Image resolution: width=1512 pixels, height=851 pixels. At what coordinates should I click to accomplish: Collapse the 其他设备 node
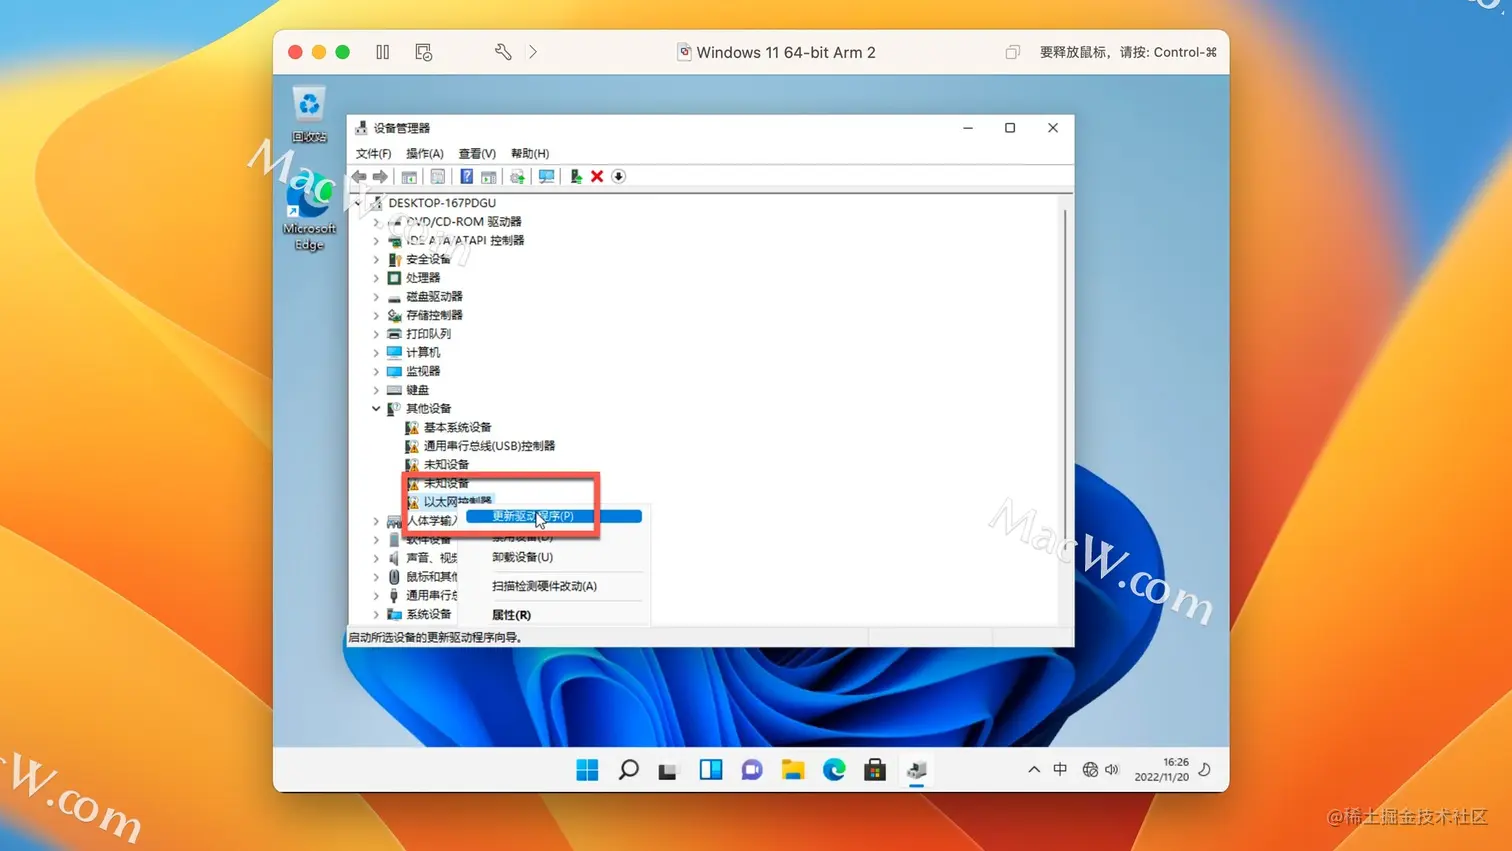(x=376, y=409)
